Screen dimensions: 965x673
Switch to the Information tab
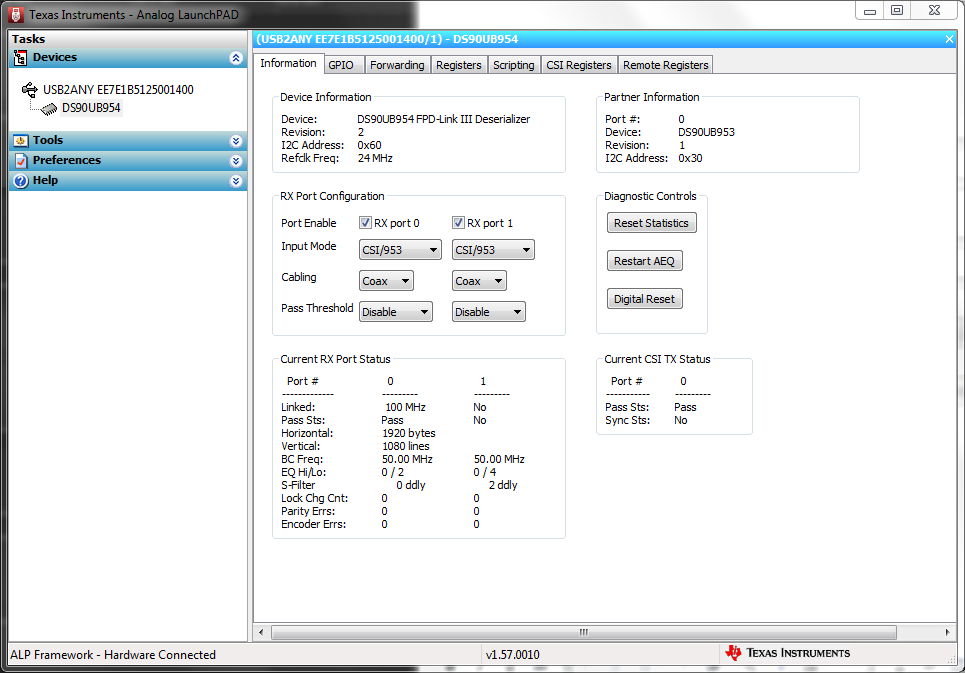point(288,63)
